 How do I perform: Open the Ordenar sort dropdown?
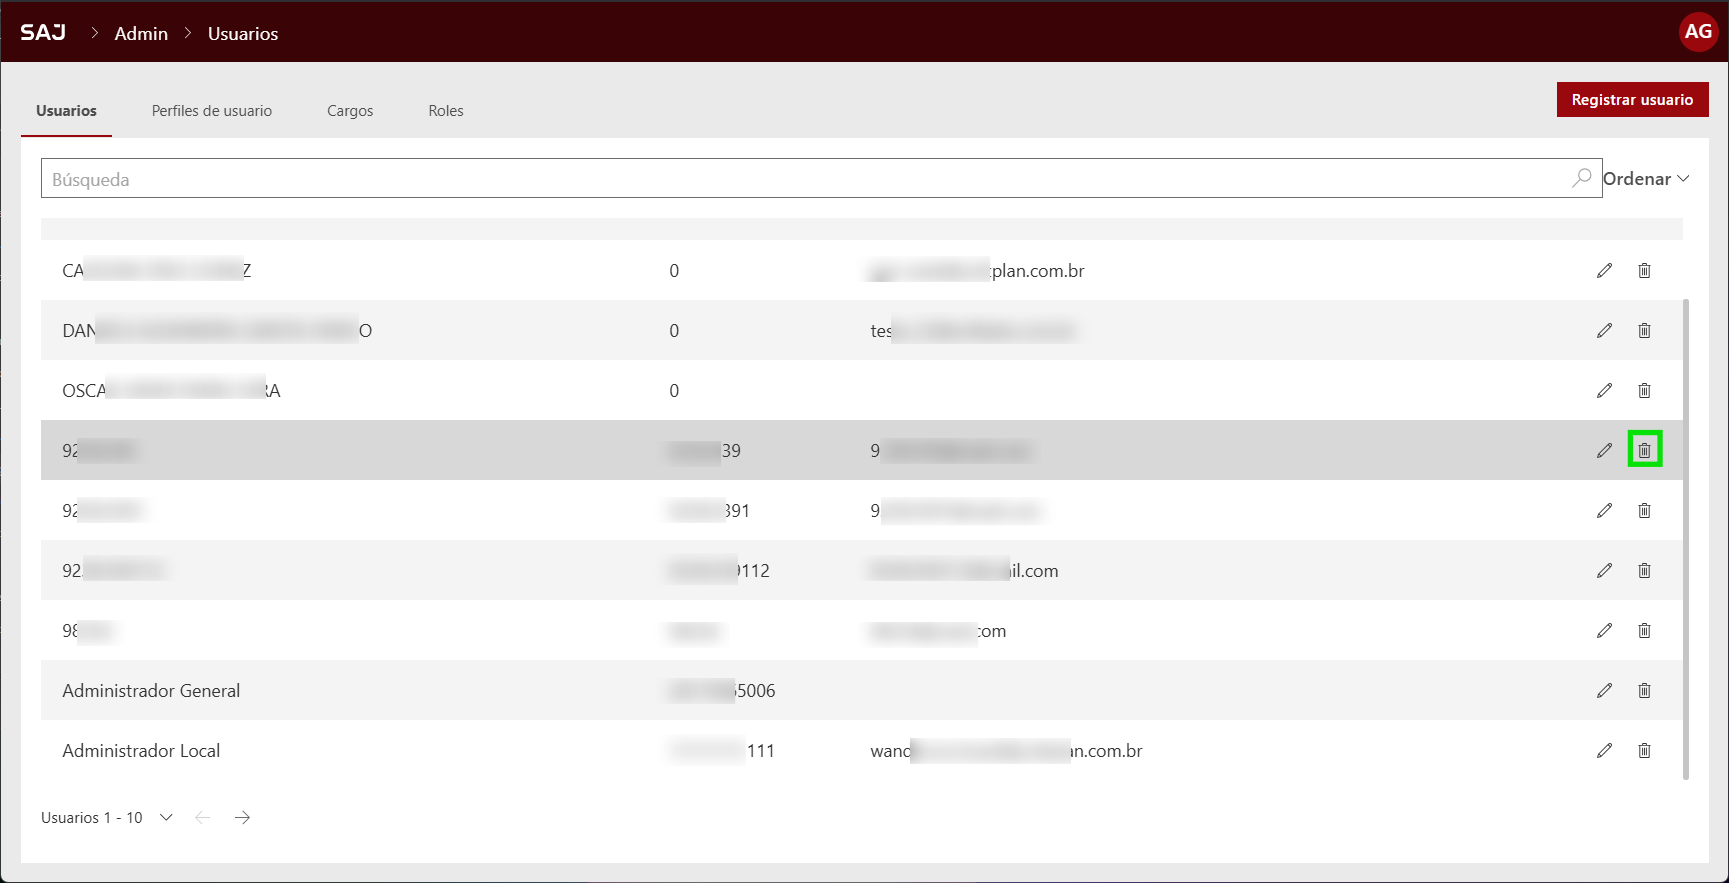pos(1645,178)
